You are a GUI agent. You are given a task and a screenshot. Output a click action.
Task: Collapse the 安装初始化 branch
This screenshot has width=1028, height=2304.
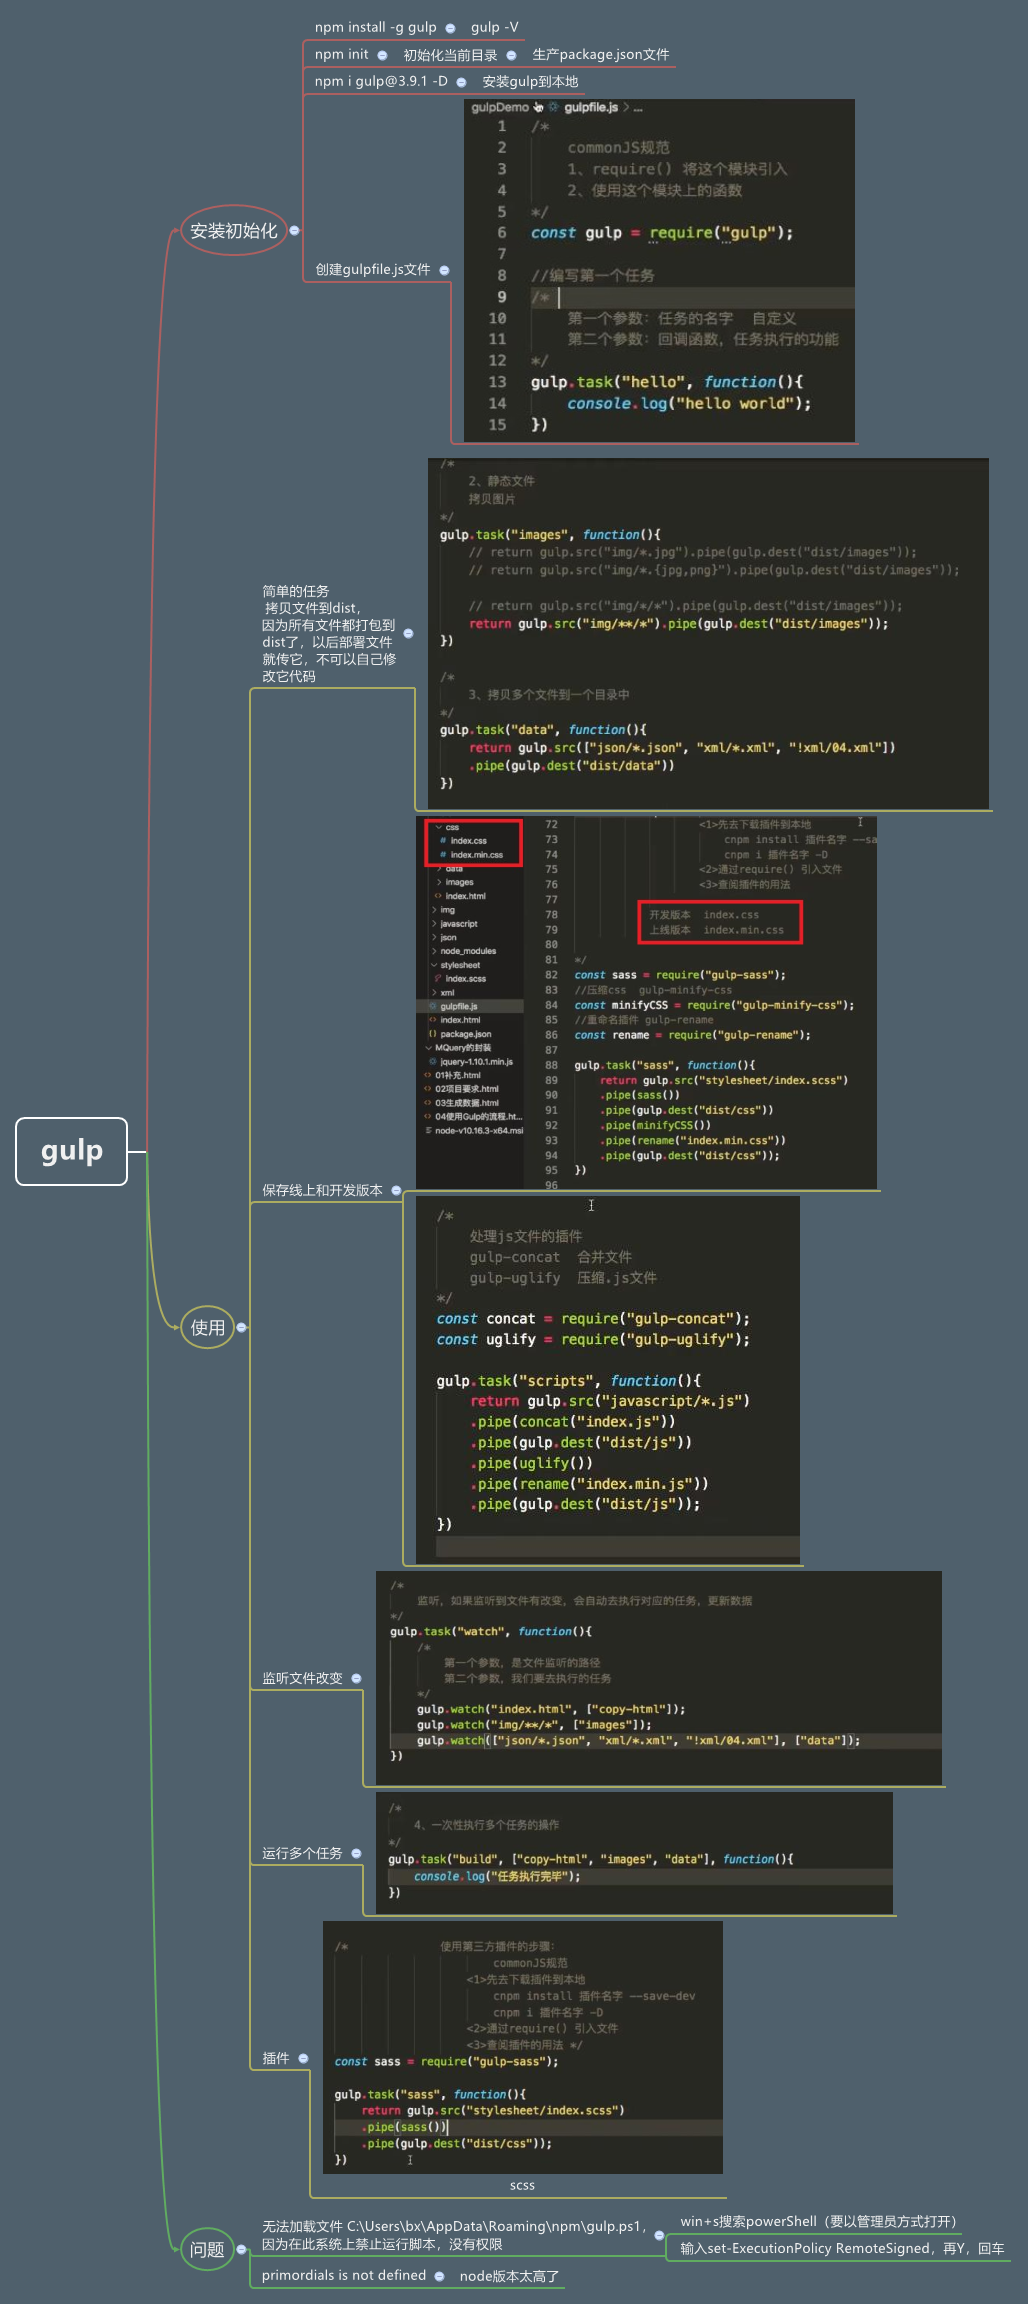click(x=295, y=230)
